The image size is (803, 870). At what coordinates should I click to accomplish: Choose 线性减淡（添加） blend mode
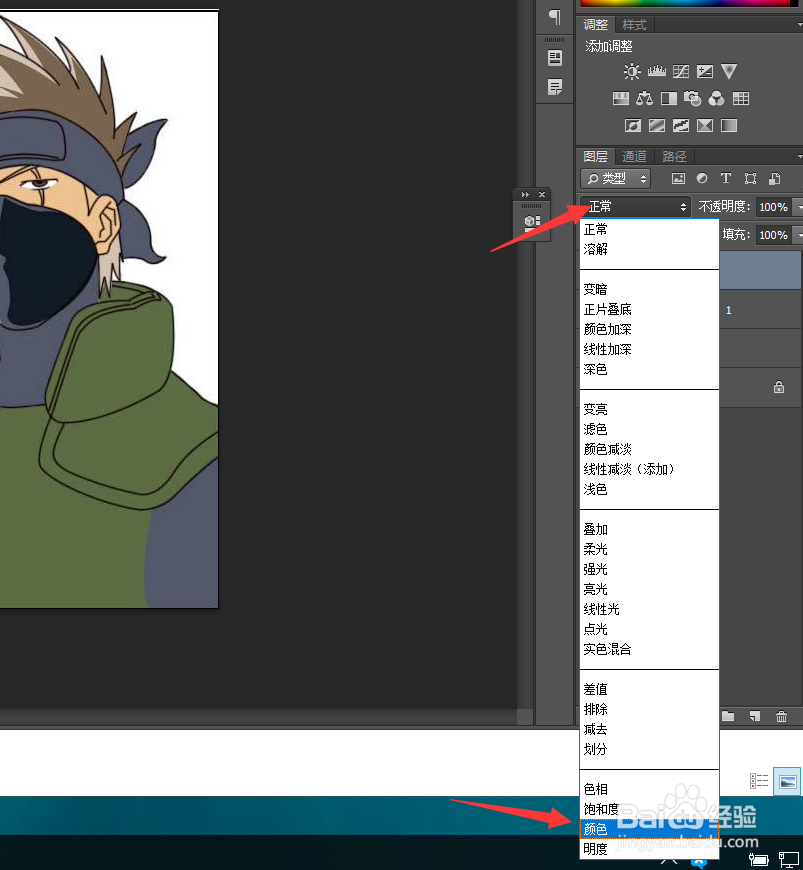[x=649, y=469]
